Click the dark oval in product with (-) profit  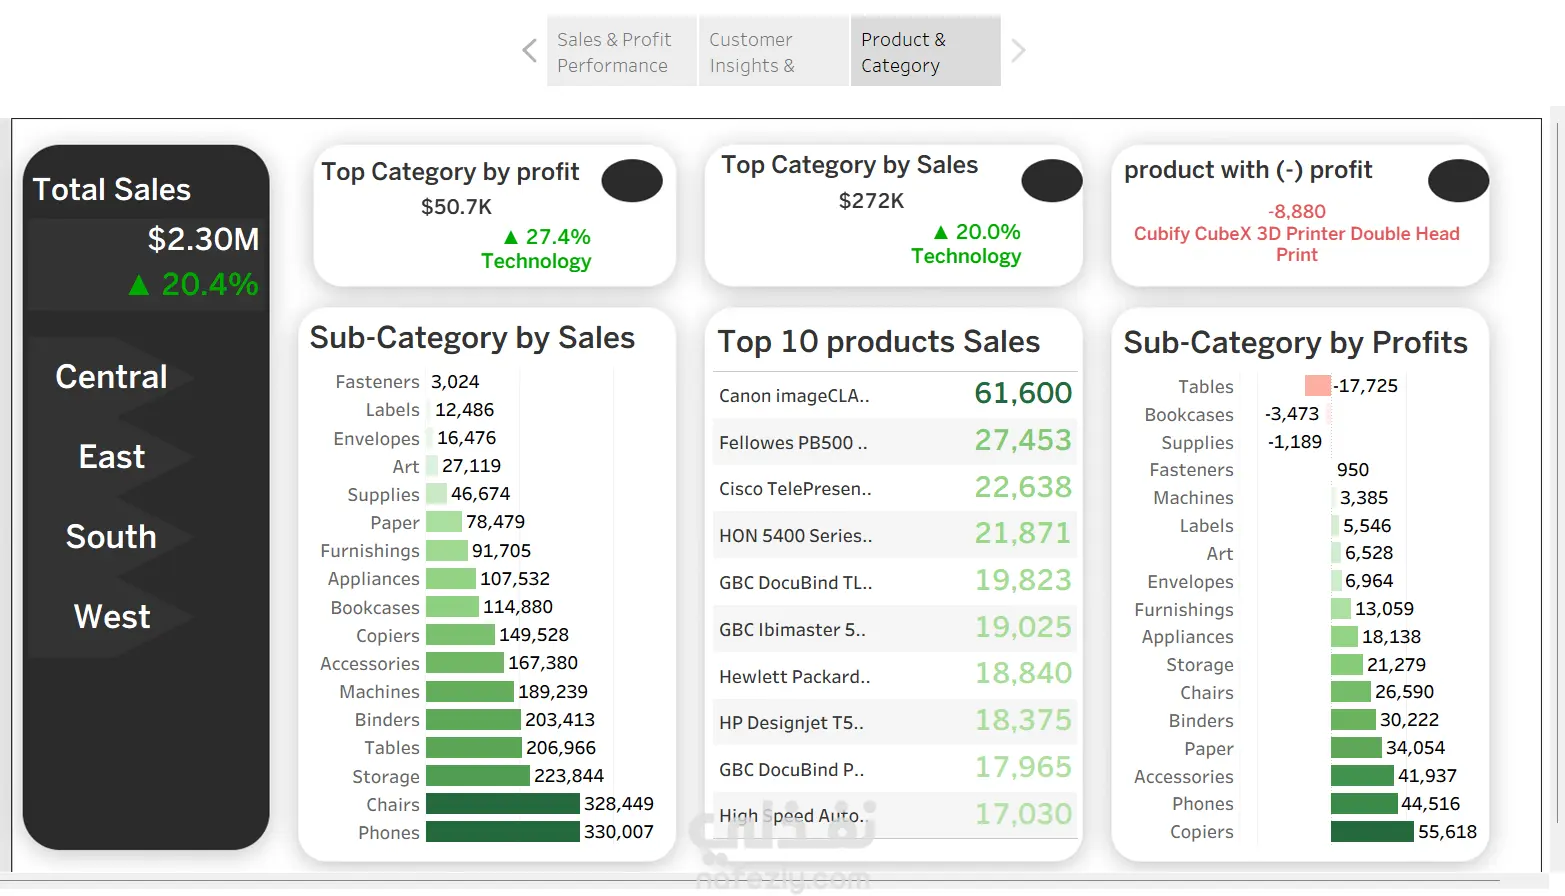tap(1459, 181)
